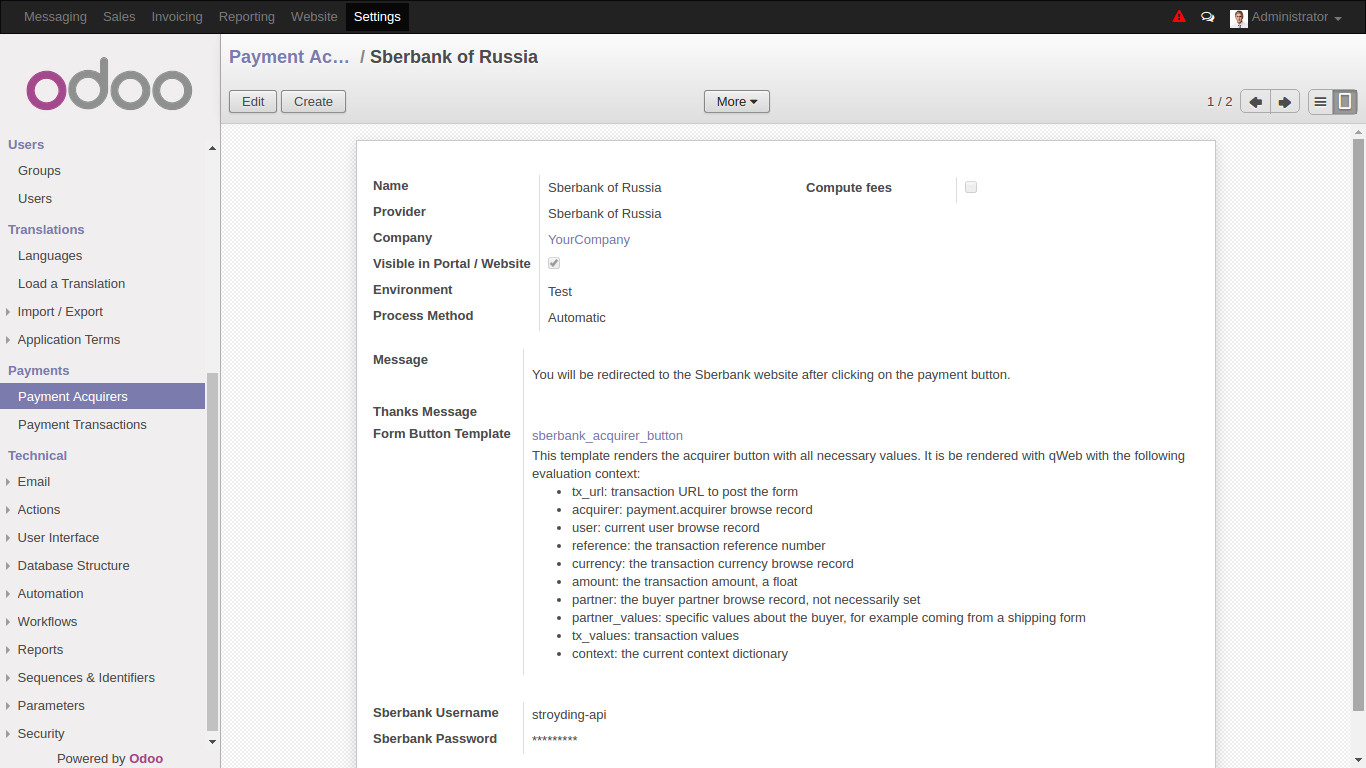Open the Invoicing menu
Image resolution: width=1366 pixels, height=768 pixels.
tap(177, 17)
